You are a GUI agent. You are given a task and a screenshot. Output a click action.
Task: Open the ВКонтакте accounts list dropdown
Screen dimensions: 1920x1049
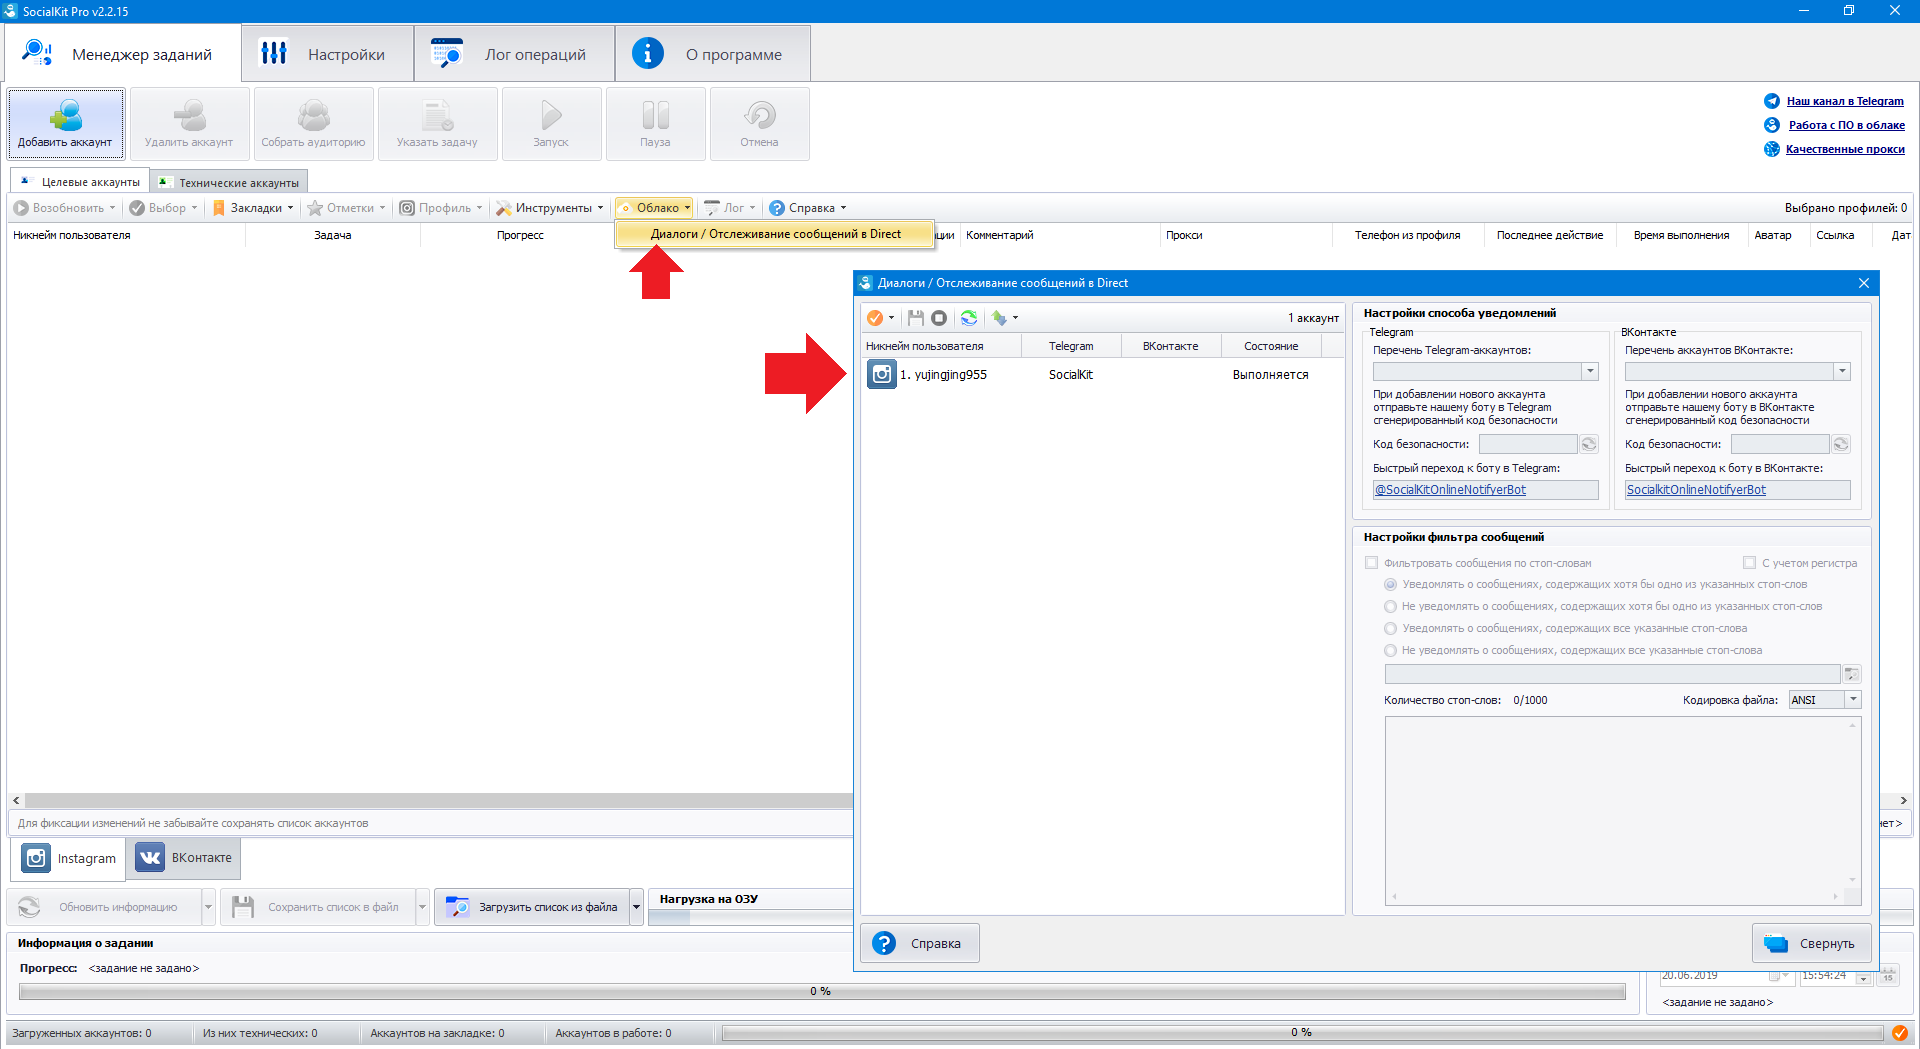[1841, 371]
